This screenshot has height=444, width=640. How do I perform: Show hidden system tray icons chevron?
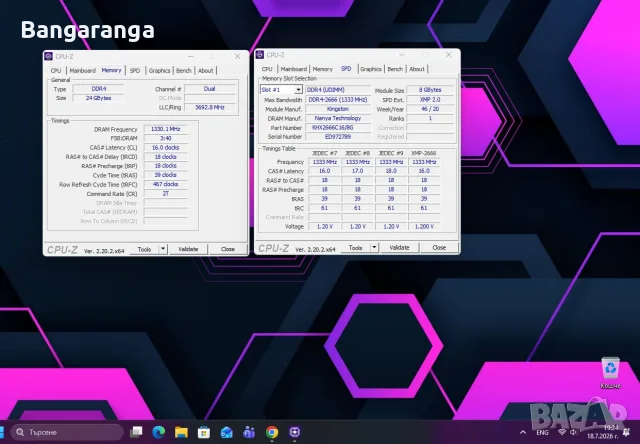coord(523,432)
